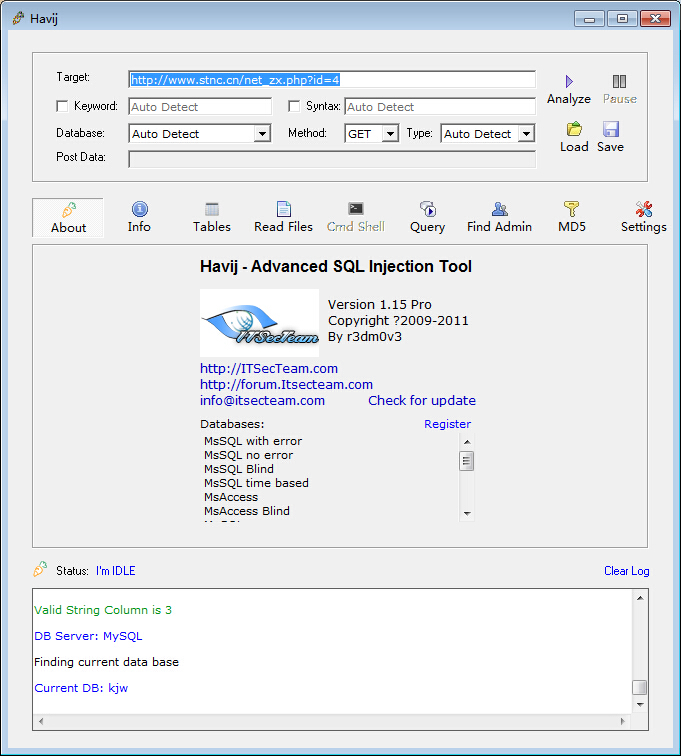Select the About tab label
Viewport: 681px width, 756px height.
click(68, 228)
